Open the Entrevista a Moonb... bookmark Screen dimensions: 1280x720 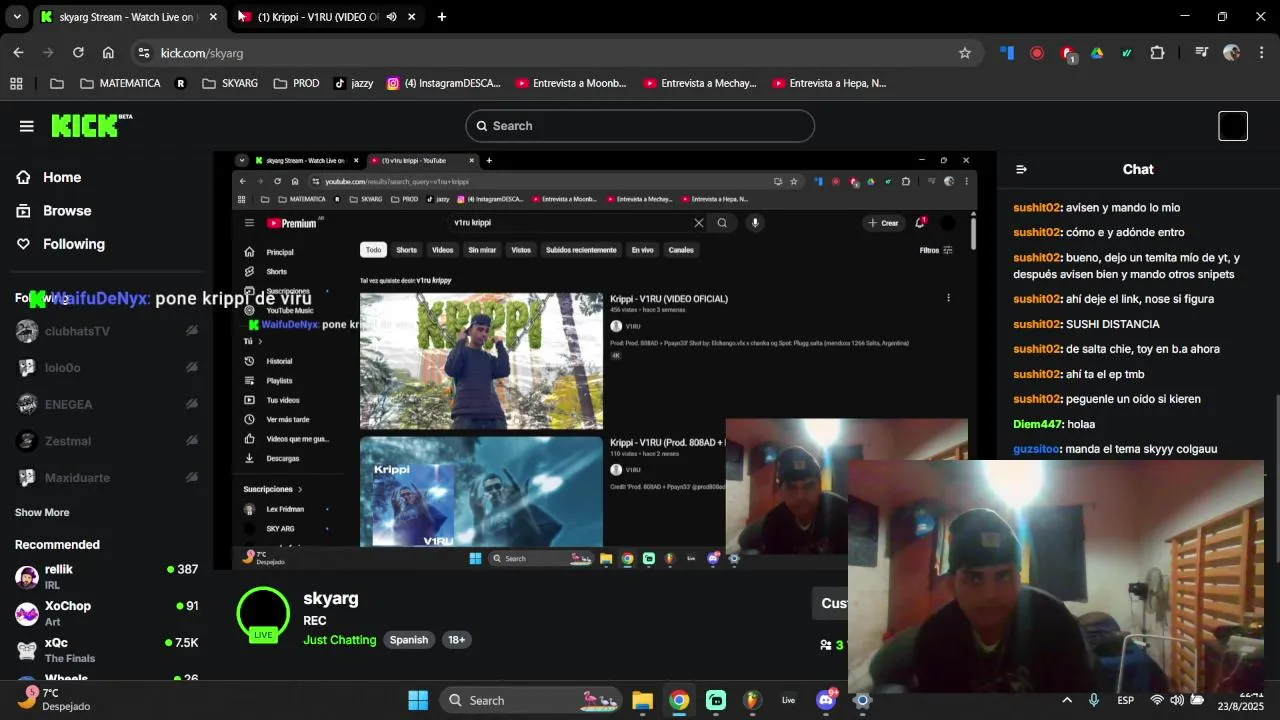coord(571,83)
